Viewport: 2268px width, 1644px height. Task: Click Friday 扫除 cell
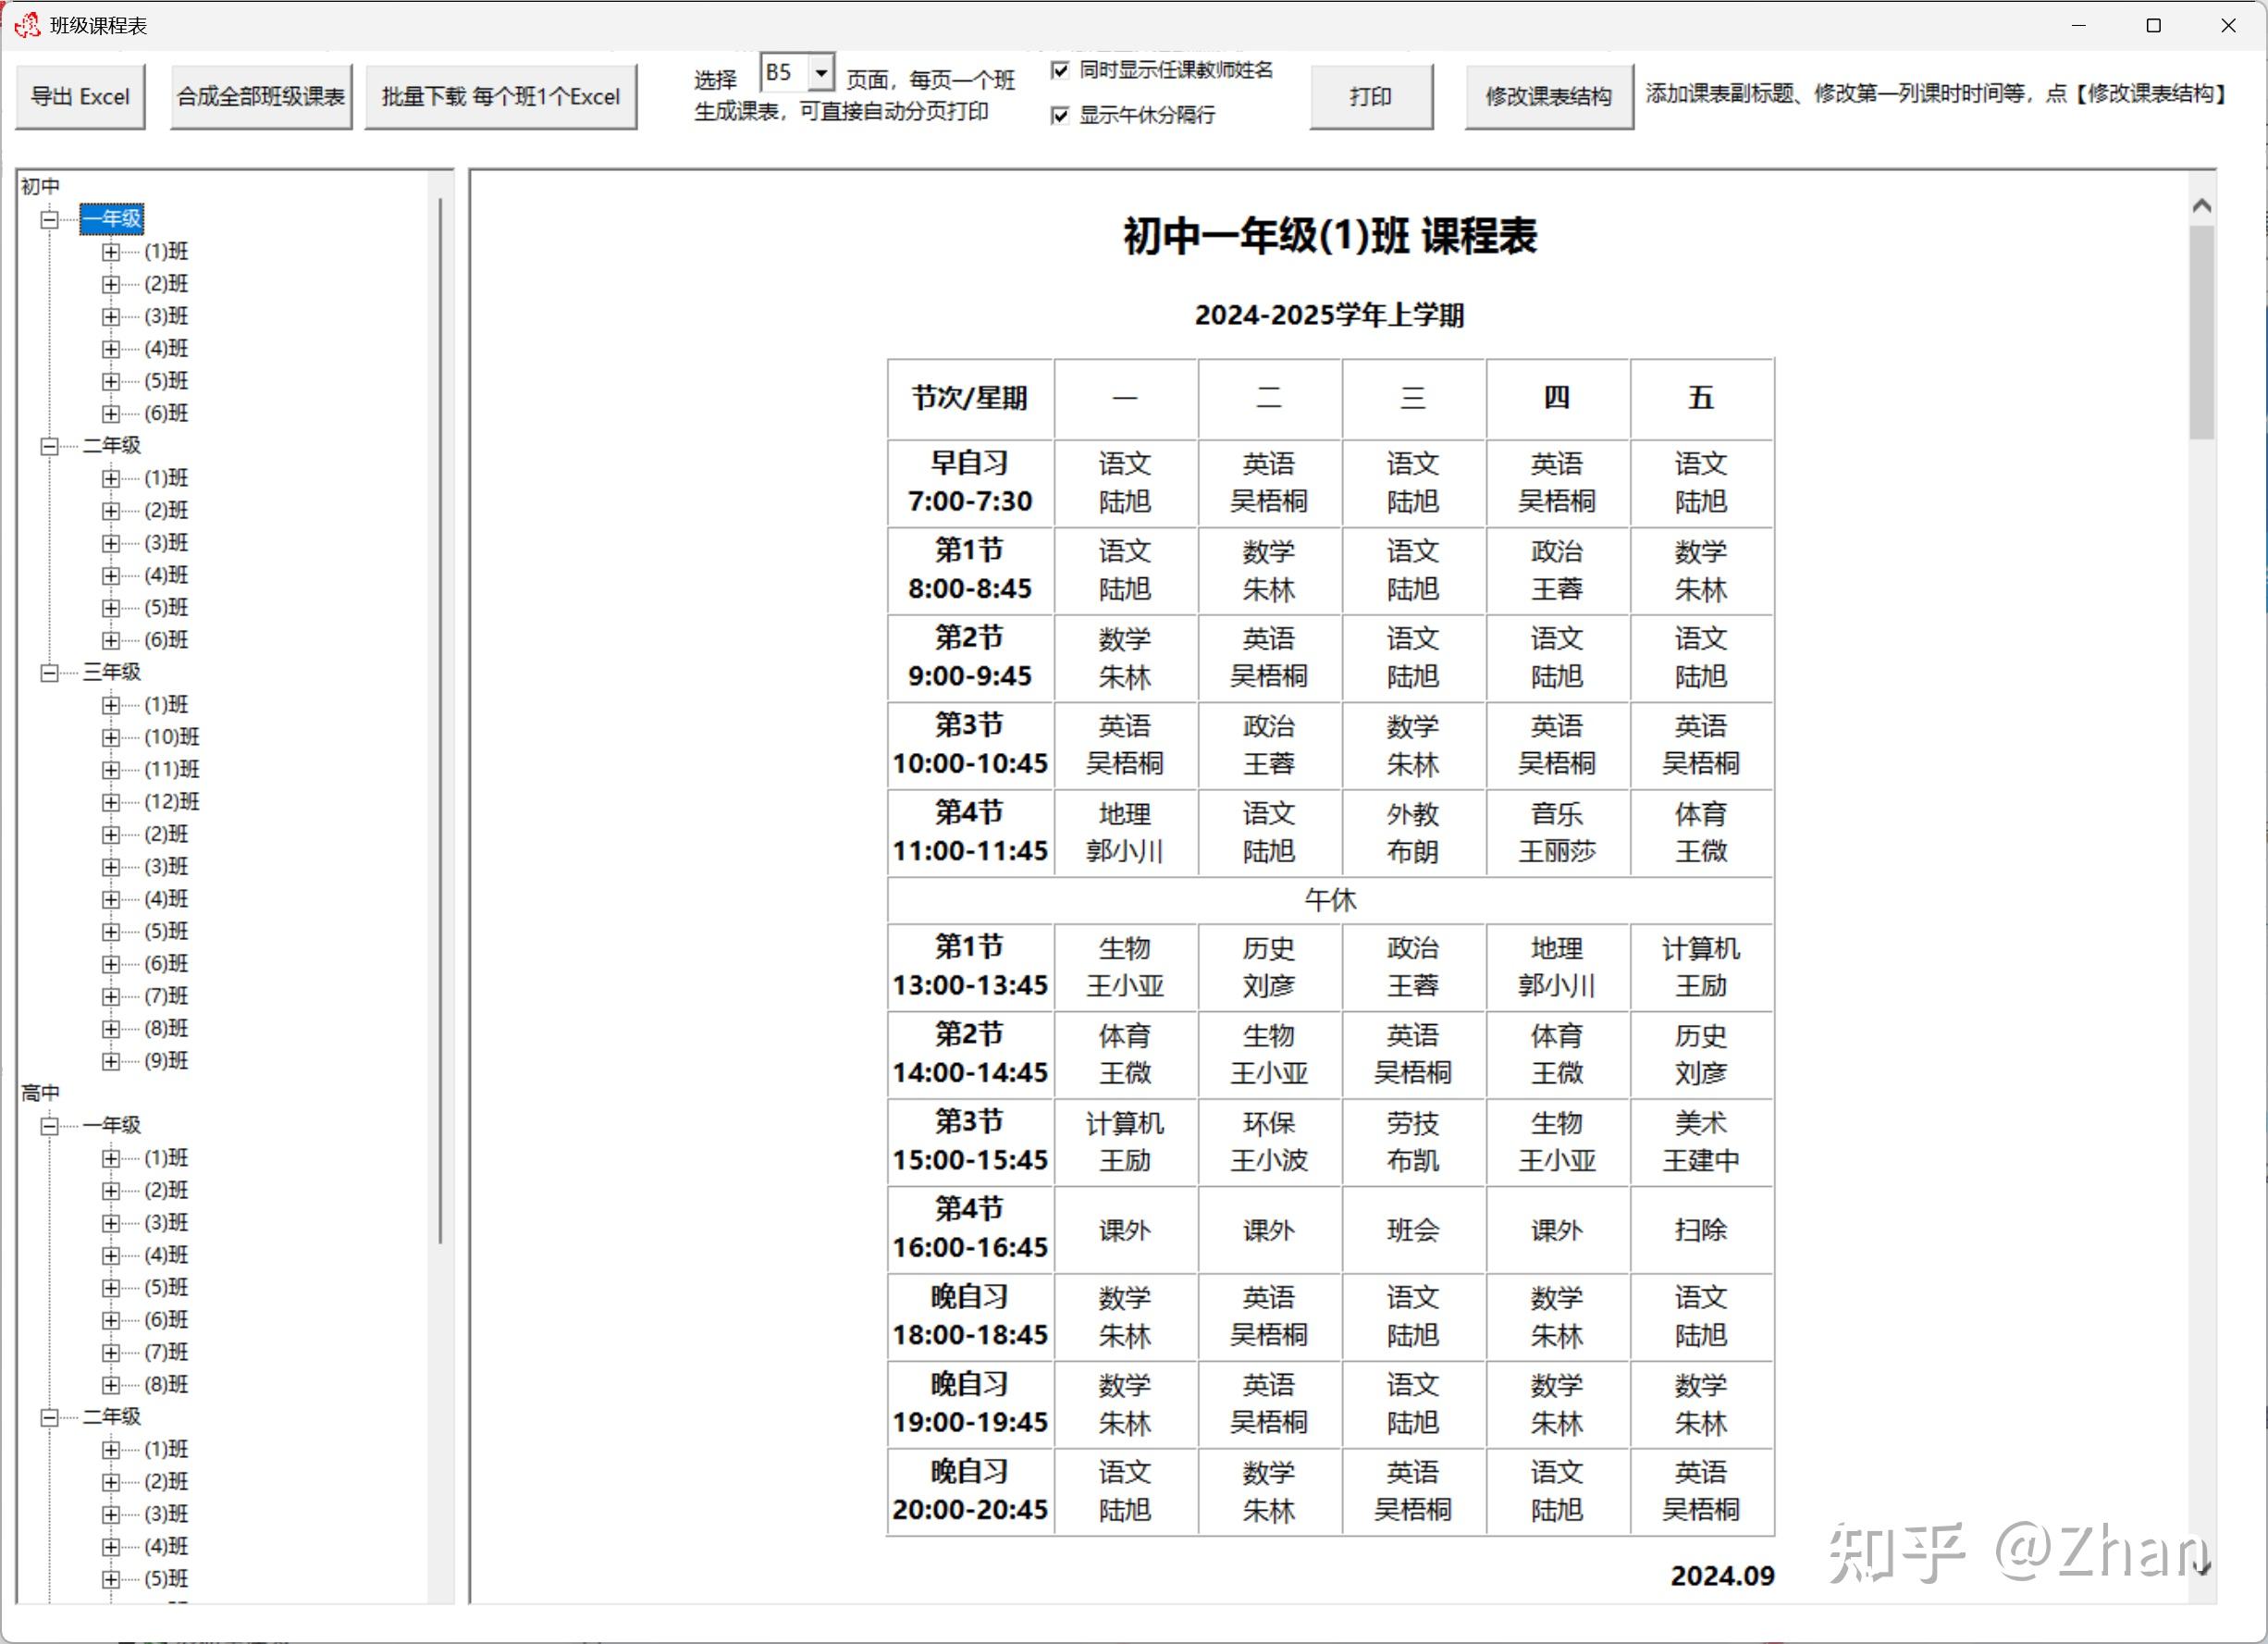coord(1701,1230)
